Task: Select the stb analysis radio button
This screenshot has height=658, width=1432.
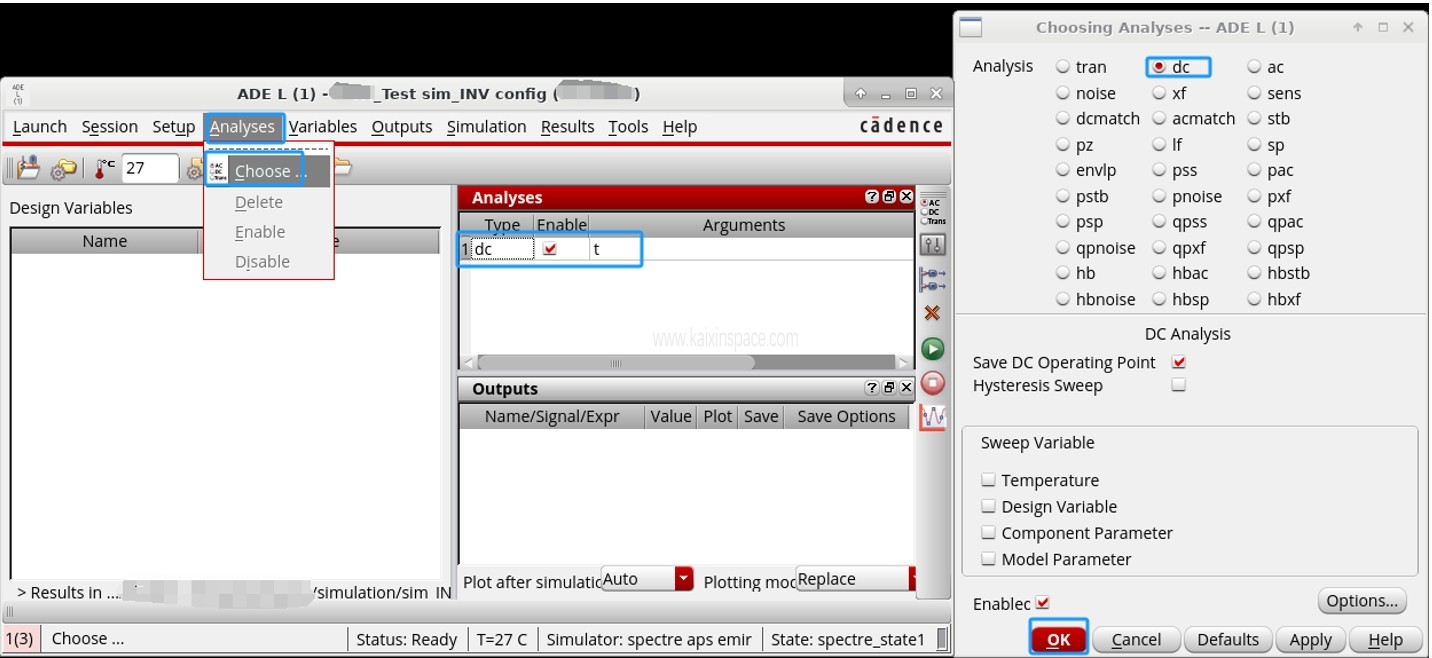Action: pos(1254,119)
